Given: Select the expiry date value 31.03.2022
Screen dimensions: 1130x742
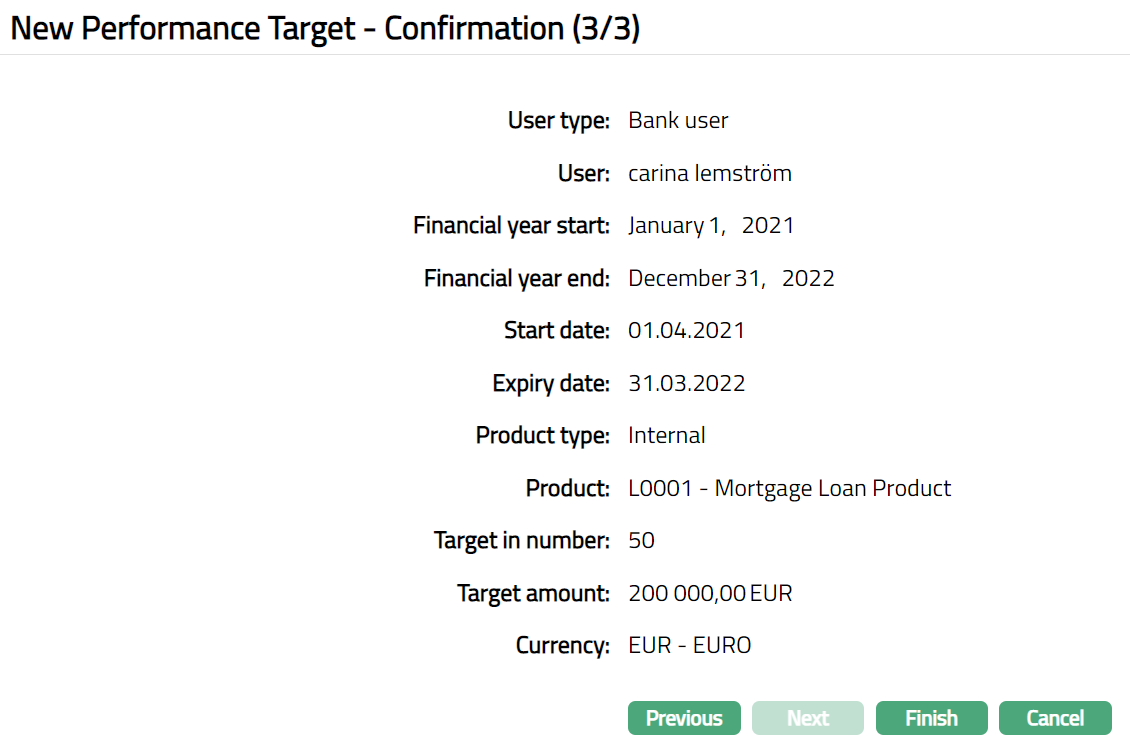Looking at the screenshot, I should click(686, 383).
